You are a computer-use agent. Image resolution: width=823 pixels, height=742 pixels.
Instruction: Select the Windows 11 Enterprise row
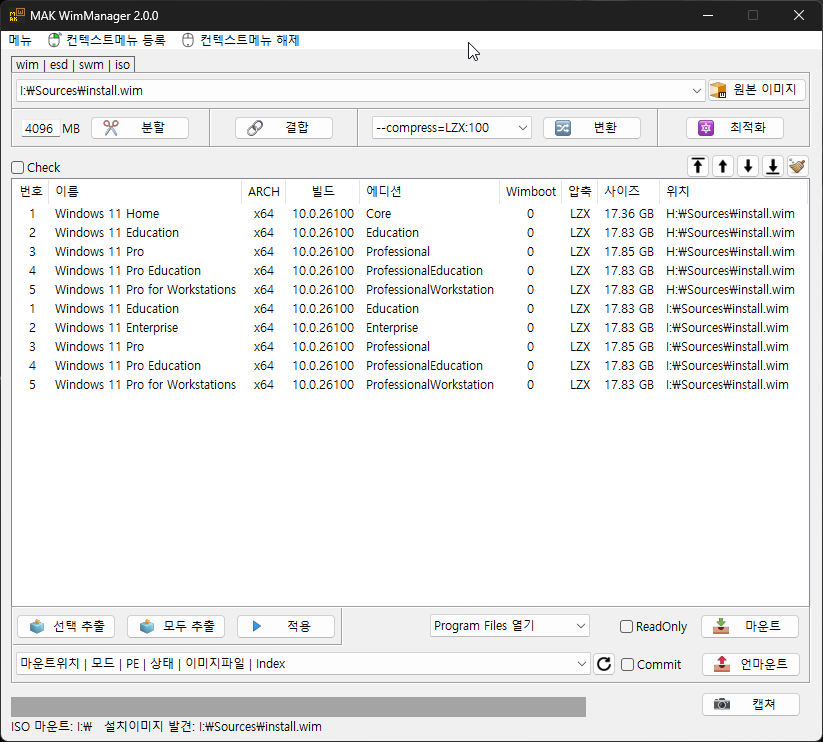tap(410, 327)
